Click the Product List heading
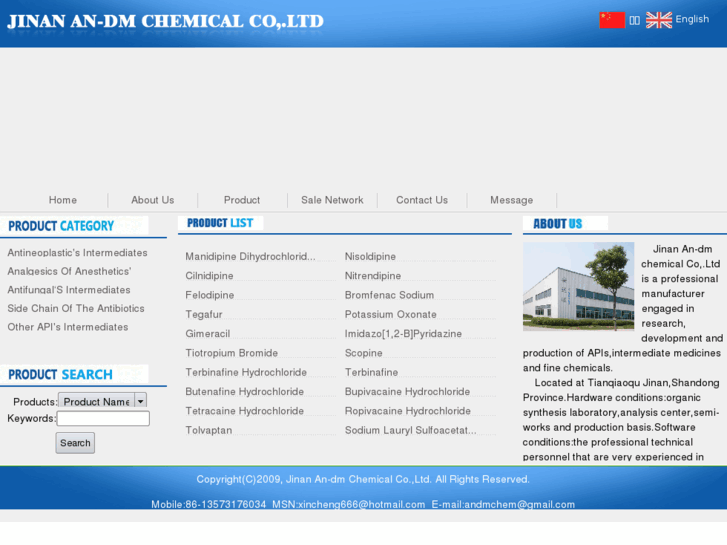The image size is (727, 545). click(x=220, y=223)
